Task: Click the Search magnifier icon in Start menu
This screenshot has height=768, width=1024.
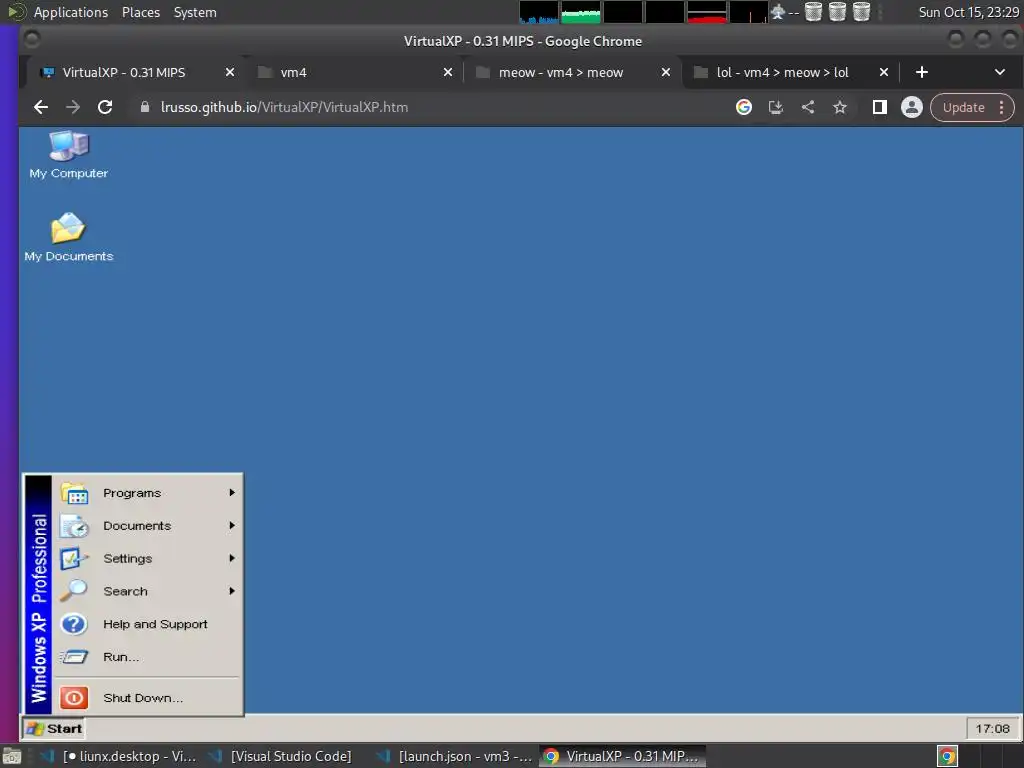Action: [74, 591]
